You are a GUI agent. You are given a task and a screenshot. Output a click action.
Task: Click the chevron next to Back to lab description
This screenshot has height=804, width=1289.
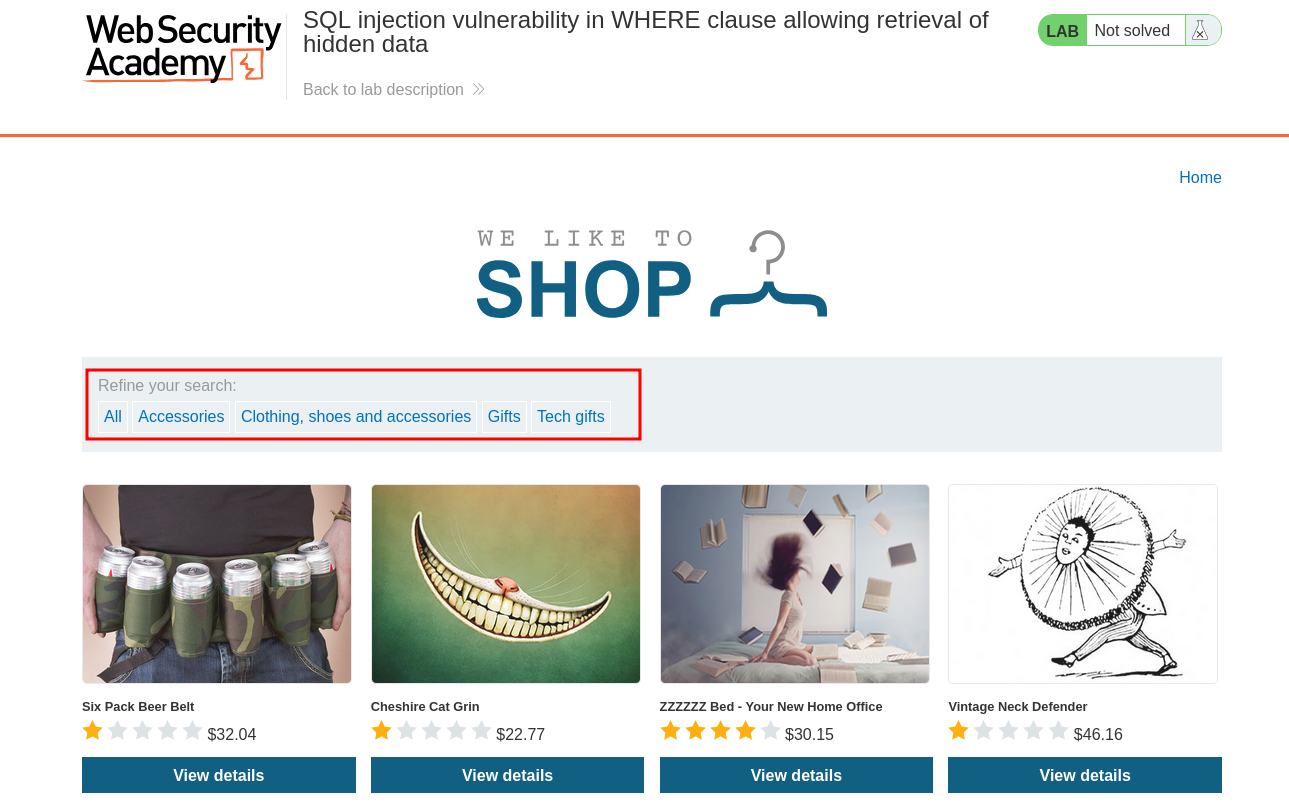coord(479,89)
